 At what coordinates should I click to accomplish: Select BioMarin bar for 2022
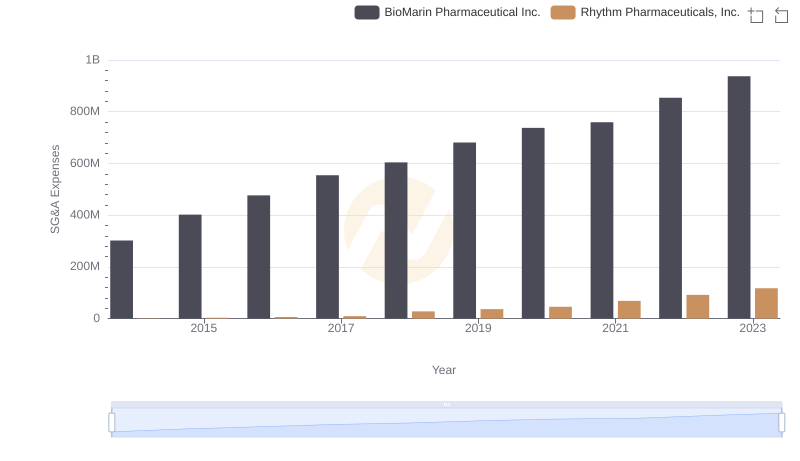pyautogui.click(x=670, y=208)
